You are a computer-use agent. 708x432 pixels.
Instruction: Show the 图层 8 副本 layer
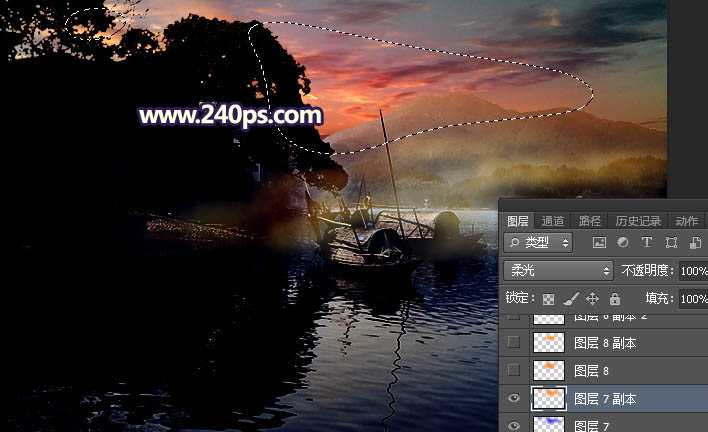(514, 343)
